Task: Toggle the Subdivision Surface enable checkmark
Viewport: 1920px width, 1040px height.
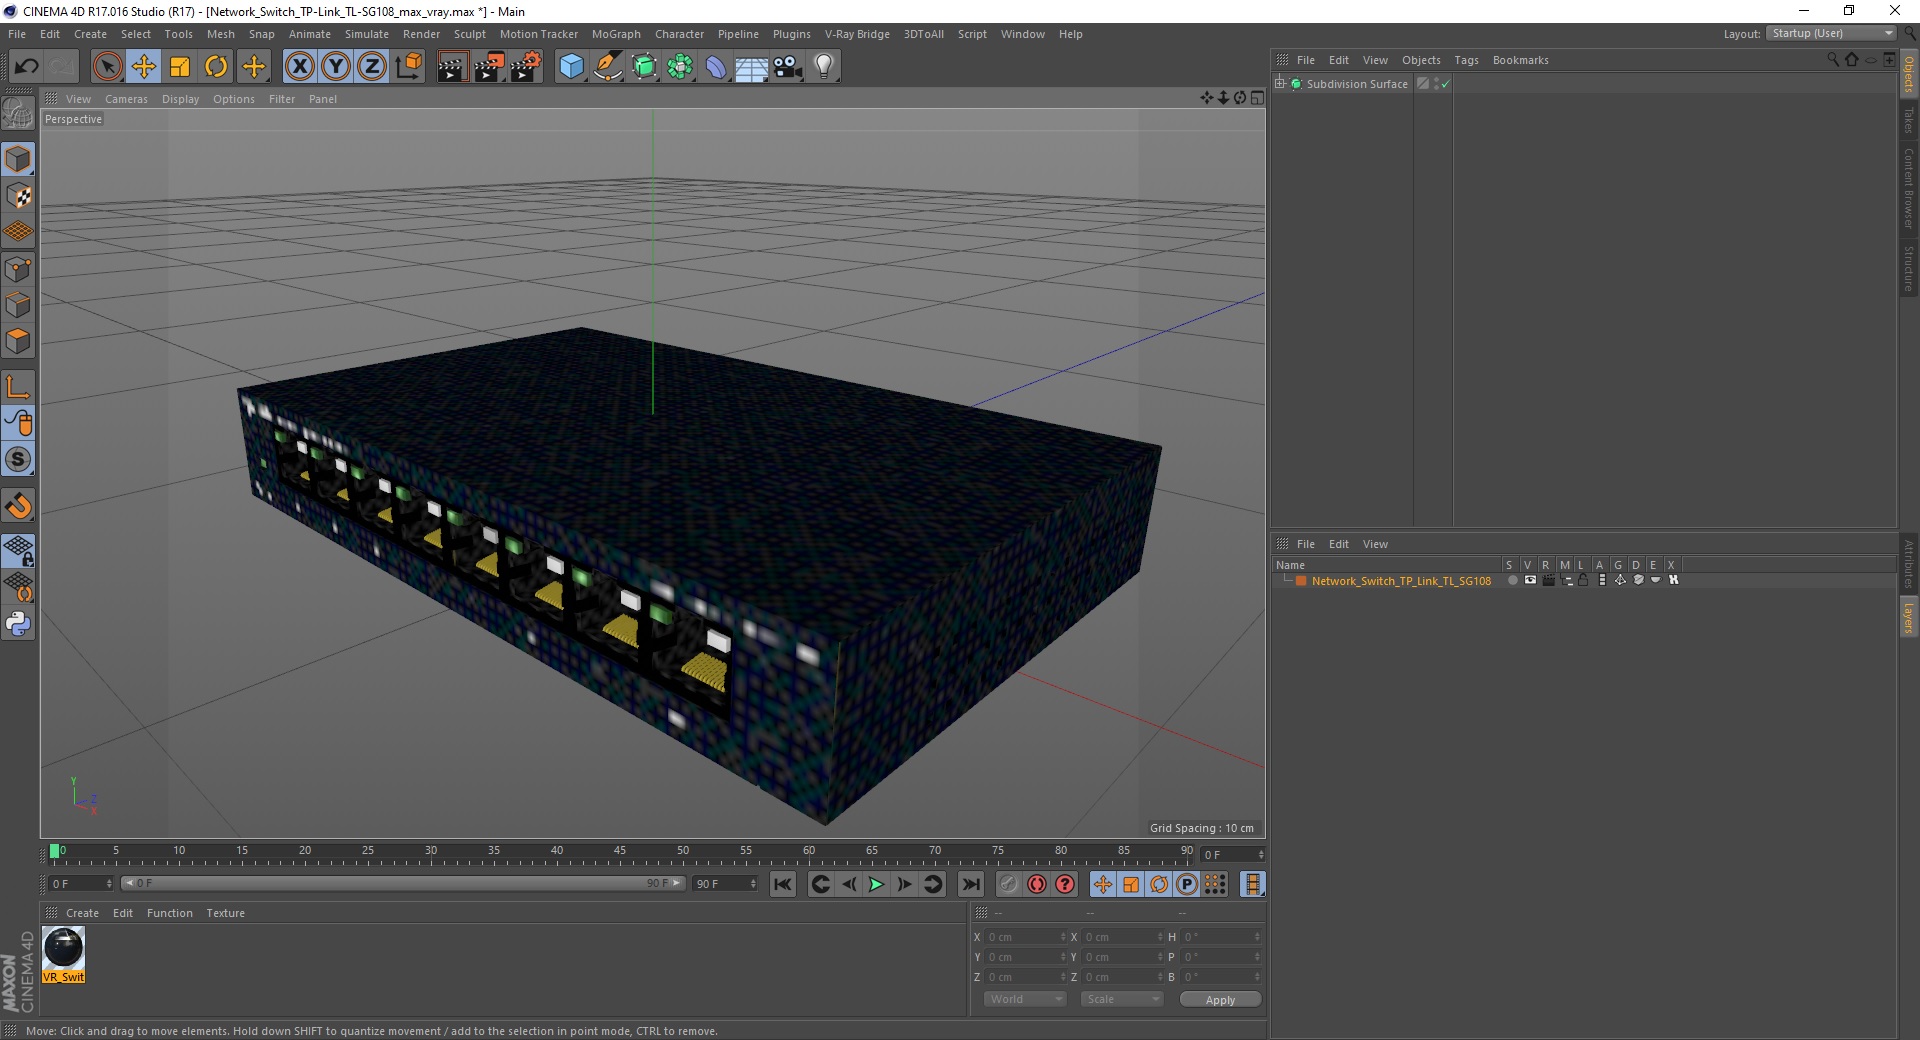Action: click(x=1445, y=84)
